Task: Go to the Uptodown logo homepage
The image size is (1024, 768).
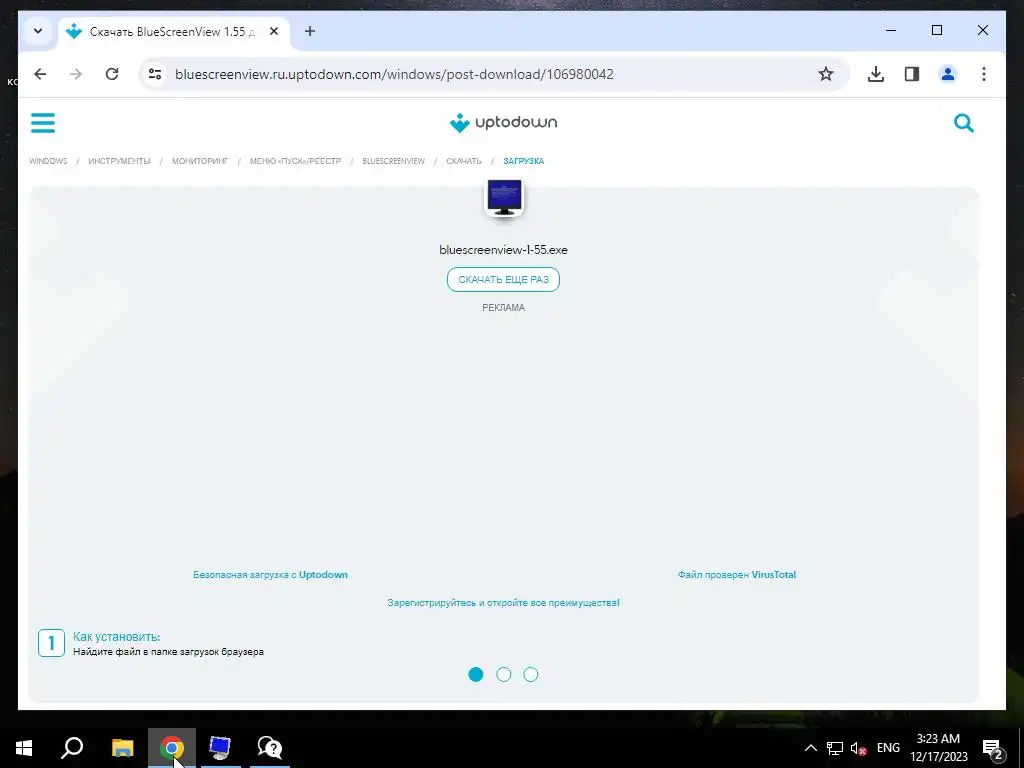Action: click(504, 122)
